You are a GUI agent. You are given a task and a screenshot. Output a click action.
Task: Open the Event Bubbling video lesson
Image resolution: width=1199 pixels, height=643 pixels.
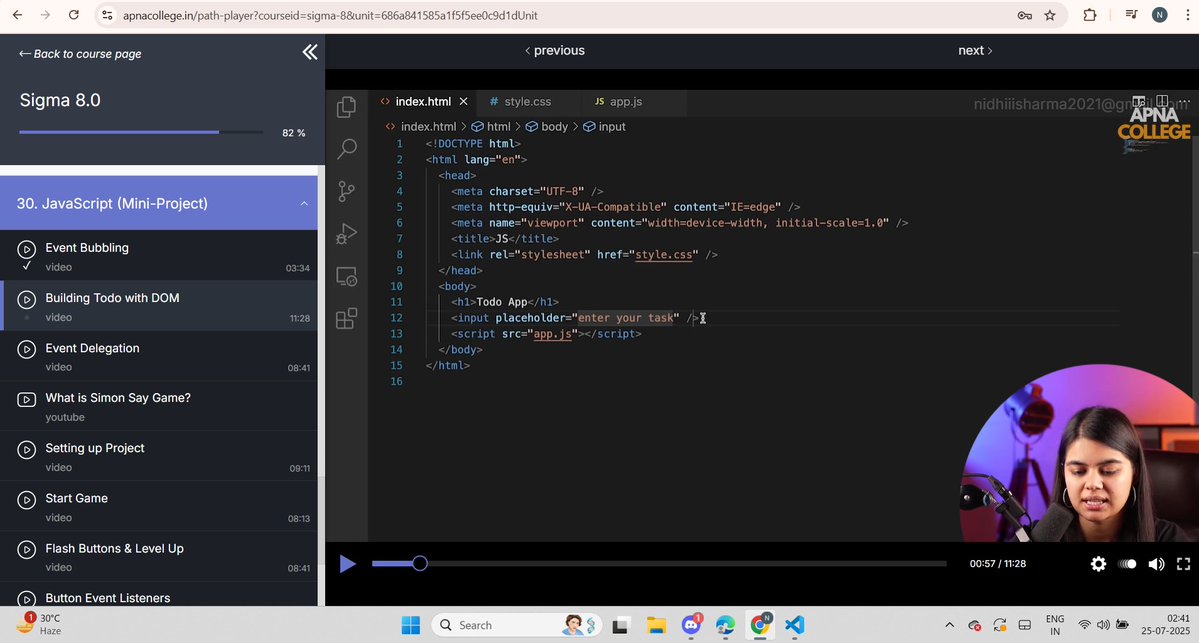(x=158, y=256)
